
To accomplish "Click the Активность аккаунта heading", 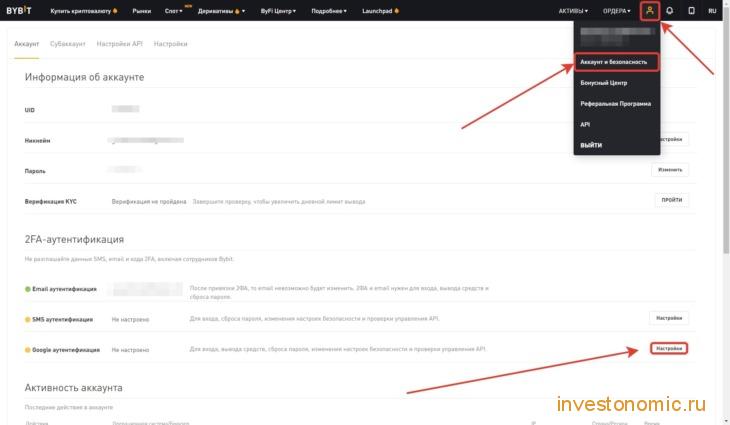I will pyautogui.click(x=74, y=388).
